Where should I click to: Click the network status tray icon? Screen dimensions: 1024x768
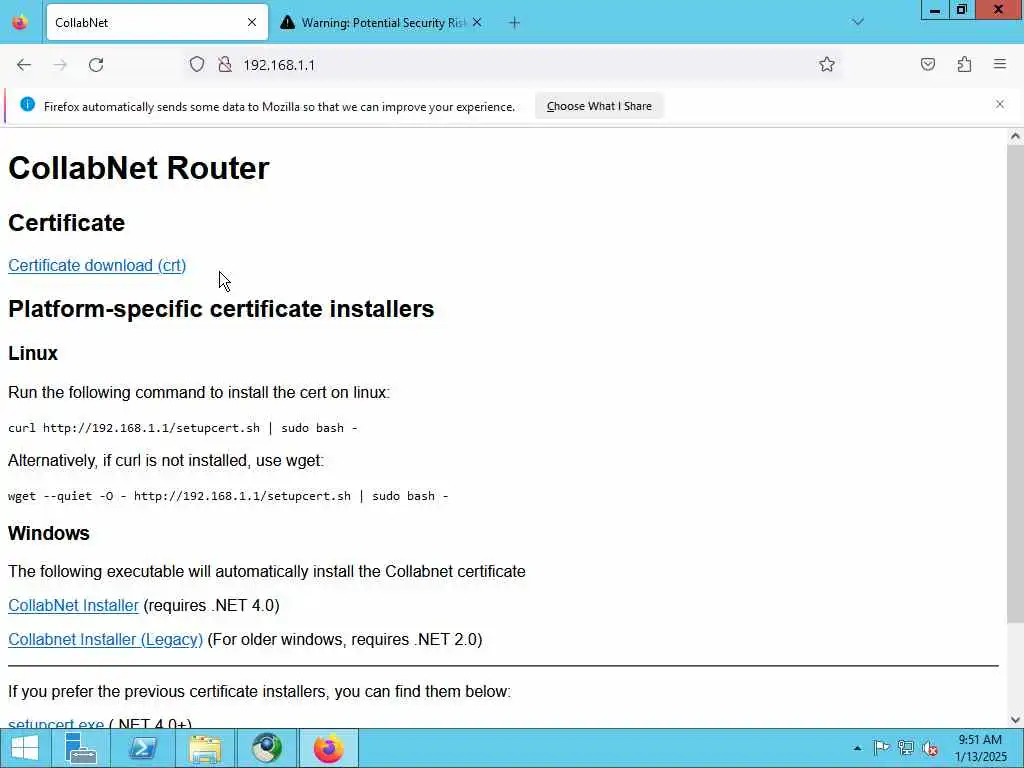905,748
